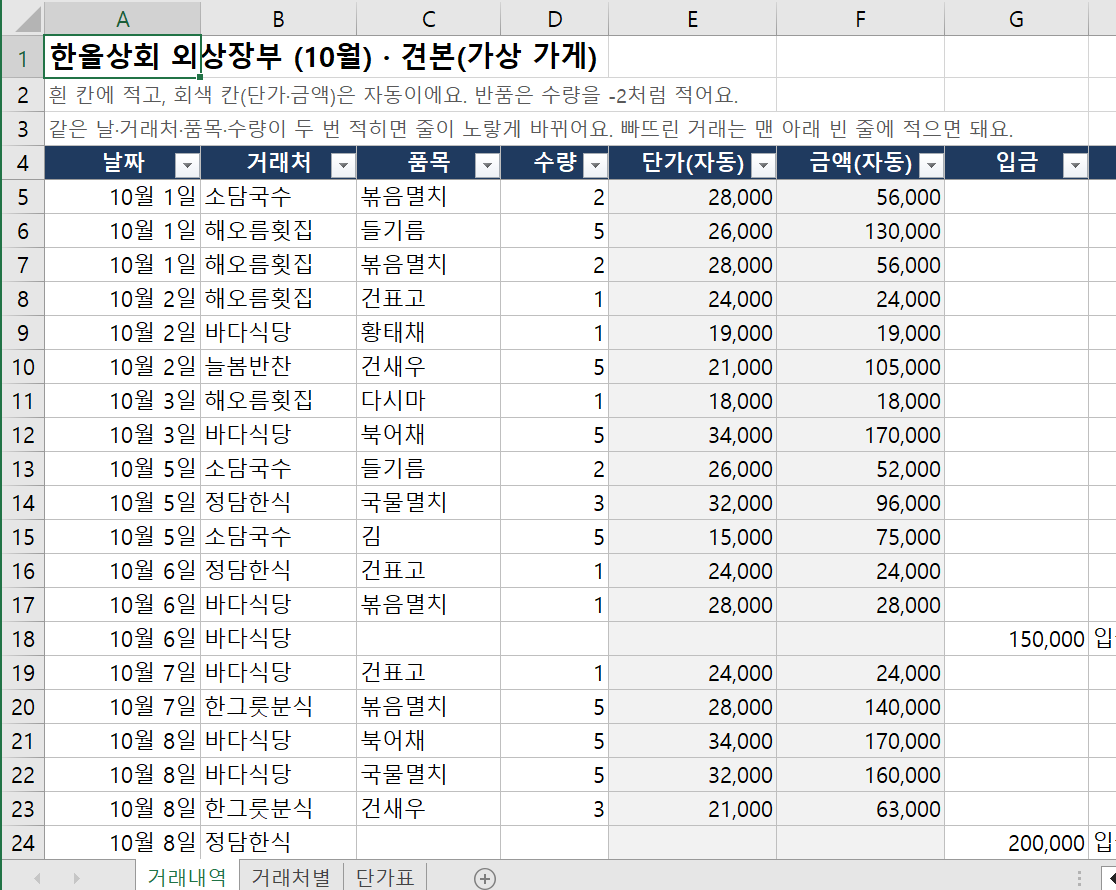The width and height of the screenshot is (1116, 890).
Task: Click the previous sheet navigation arrow
Action: pos(37,879)
